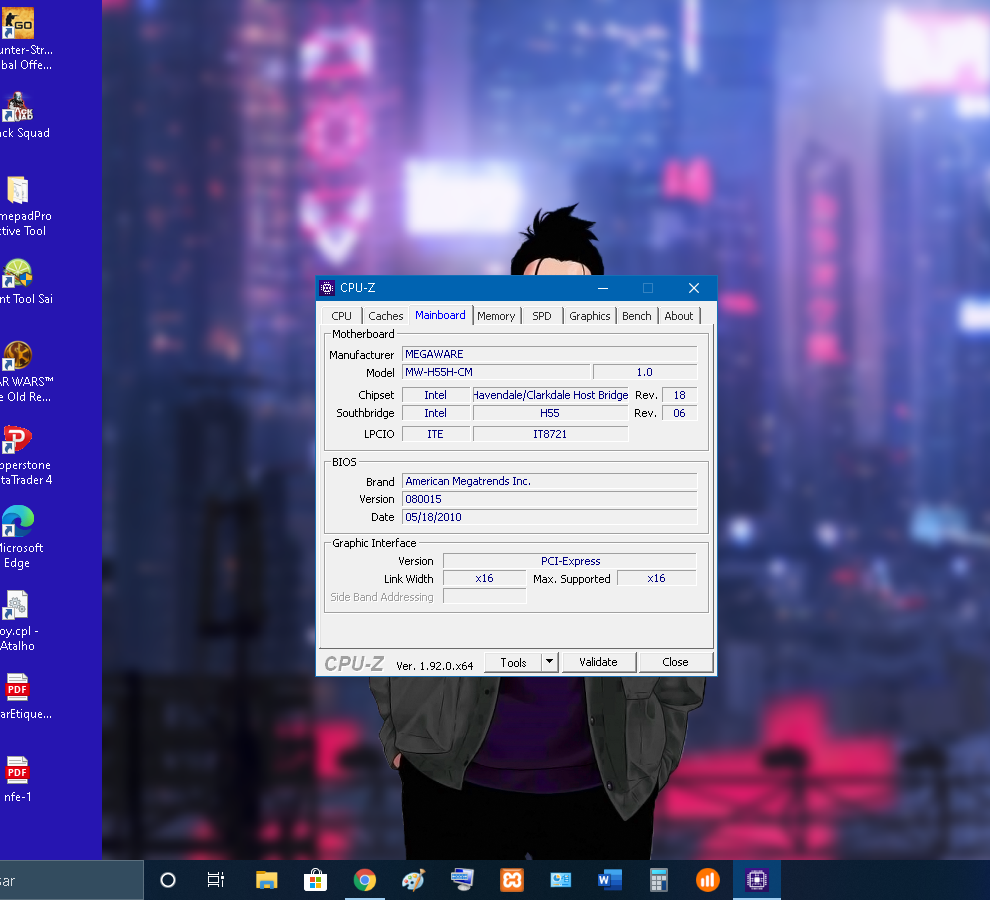Click the PCI-Express version field
The width and height of the screenshot is (990, 900).
tap(570, 561)
